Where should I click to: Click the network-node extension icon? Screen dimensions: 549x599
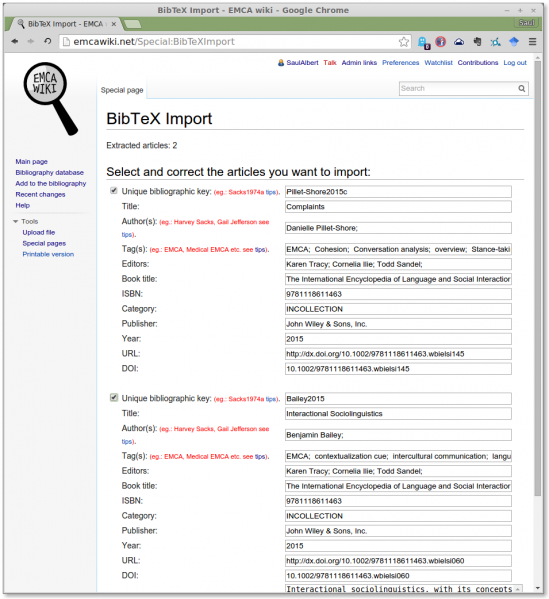[496, 42]
